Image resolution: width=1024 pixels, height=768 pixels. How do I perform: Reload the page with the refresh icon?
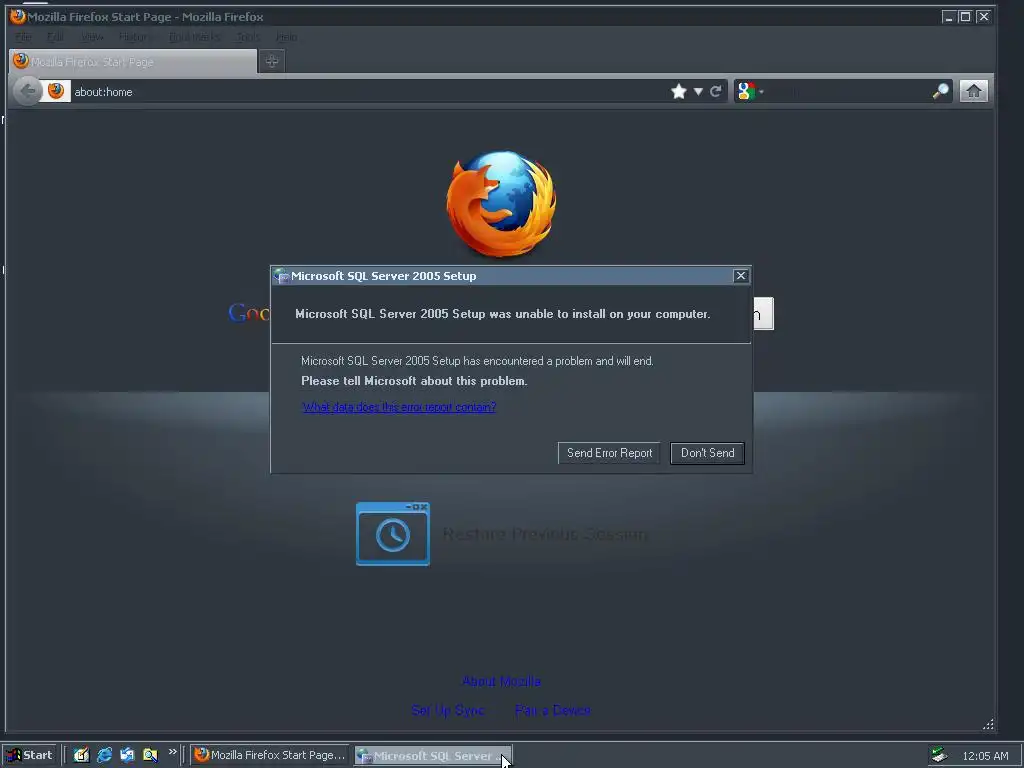tap(716, 91)
